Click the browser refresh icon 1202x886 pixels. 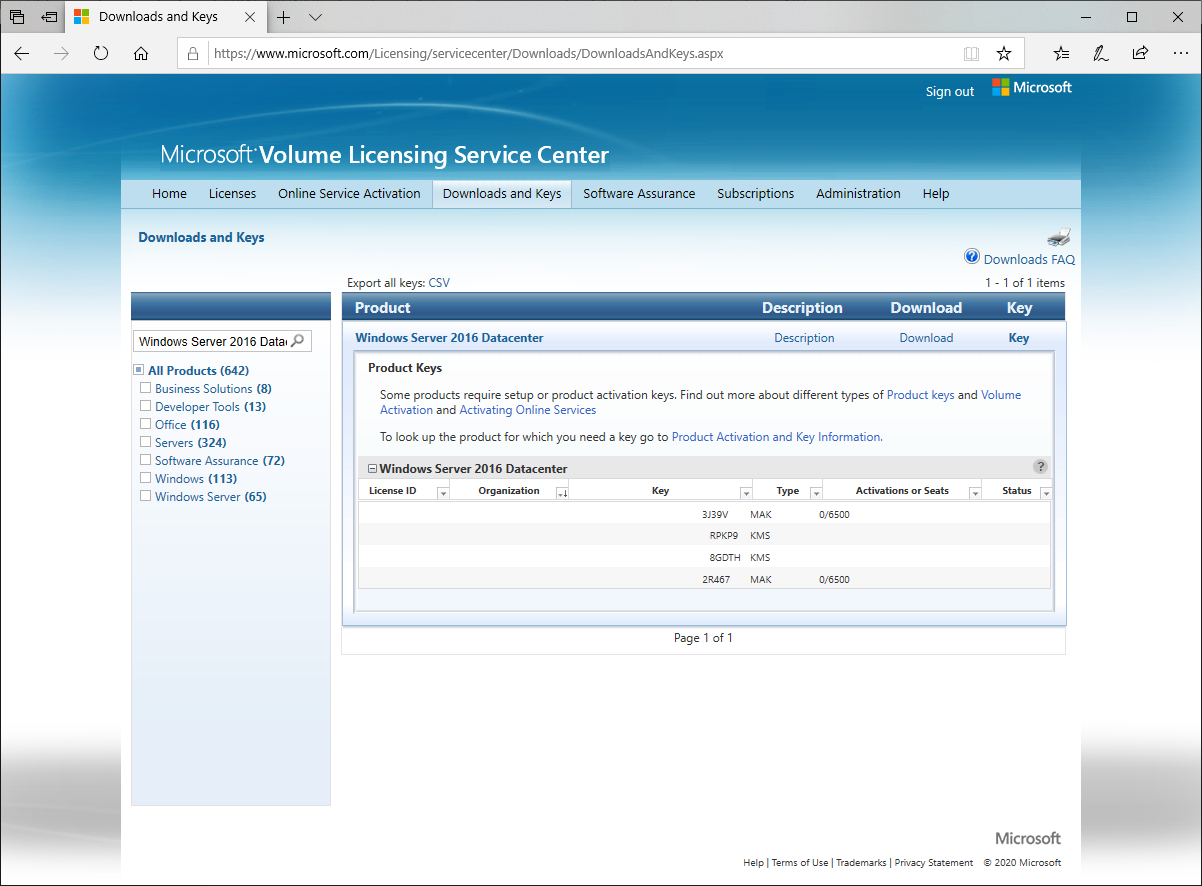point(101,54)
